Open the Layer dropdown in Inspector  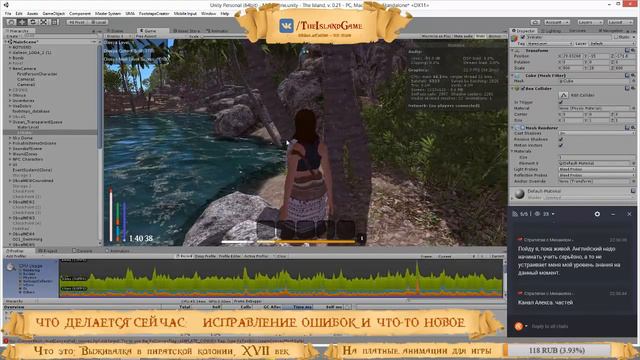(611, 43)
